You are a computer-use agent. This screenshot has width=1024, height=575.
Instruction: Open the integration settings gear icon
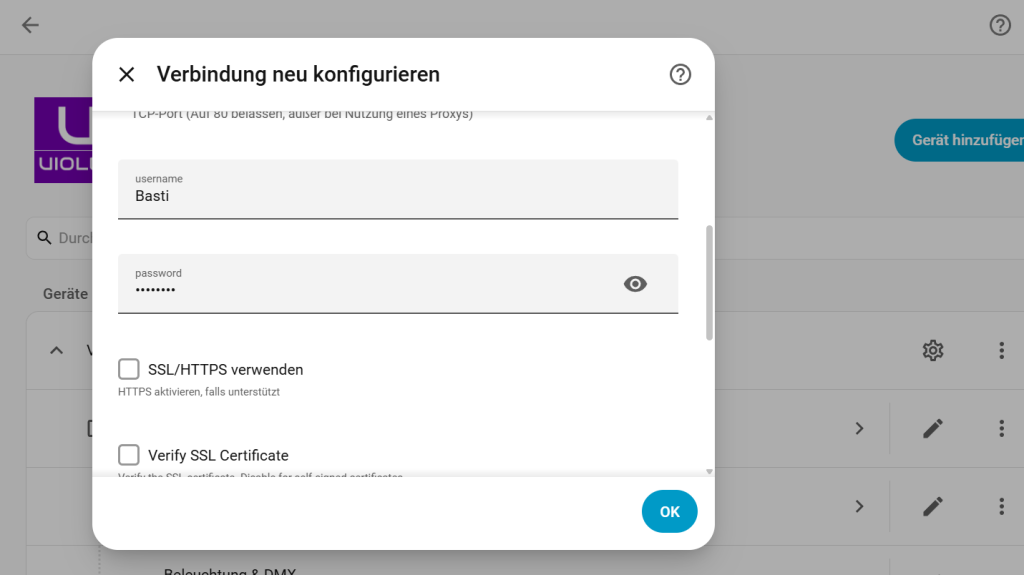pyautogui.click(x=933, y=350)
